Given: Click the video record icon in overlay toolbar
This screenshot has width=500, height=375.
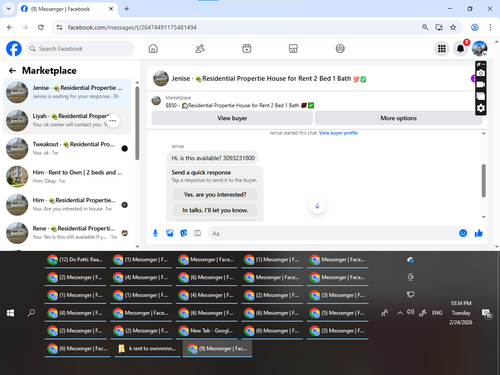Looking at the screenshot, I should point(480,85).
